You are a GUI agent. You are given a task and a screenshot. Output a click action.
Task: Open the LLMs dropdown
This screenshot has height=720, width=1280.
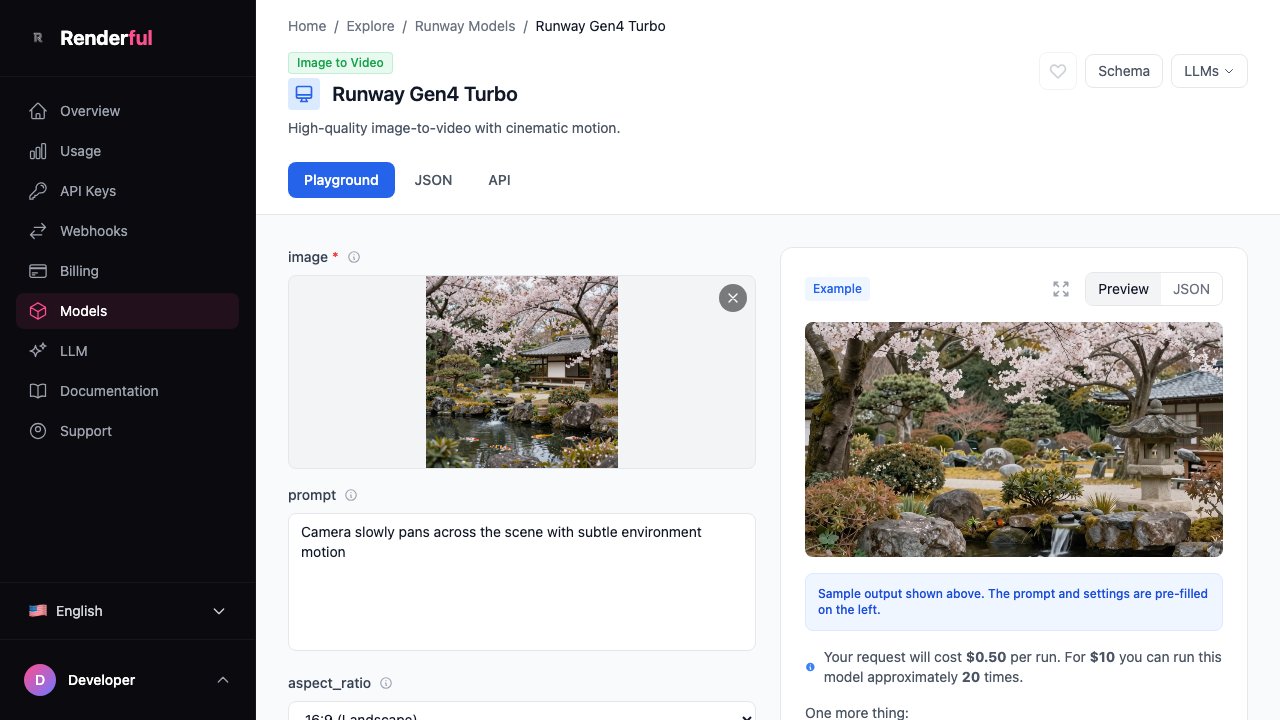point(1209,71)
